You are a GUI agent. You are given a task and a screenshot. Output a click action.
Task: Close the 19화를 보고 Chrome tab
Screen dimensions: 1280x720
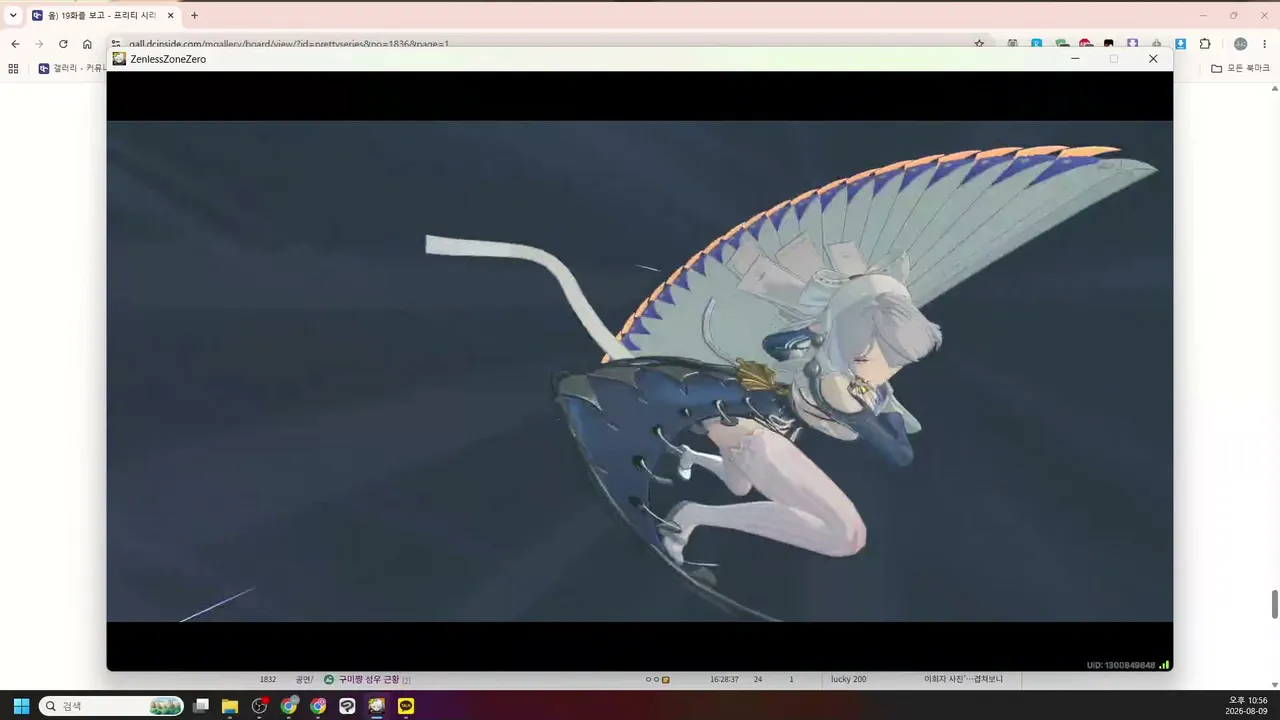pos(170,15)
